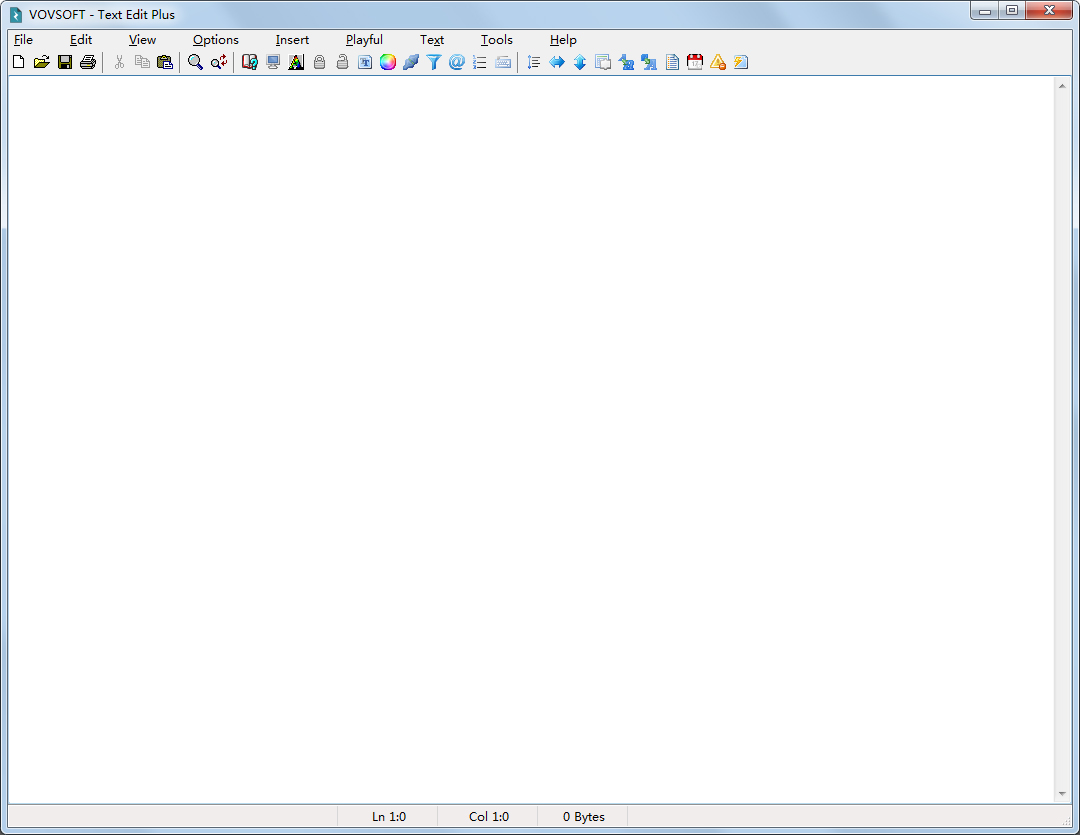Click the numbered list icon
The image size is (1080, 835).
[x=480, y=62]
